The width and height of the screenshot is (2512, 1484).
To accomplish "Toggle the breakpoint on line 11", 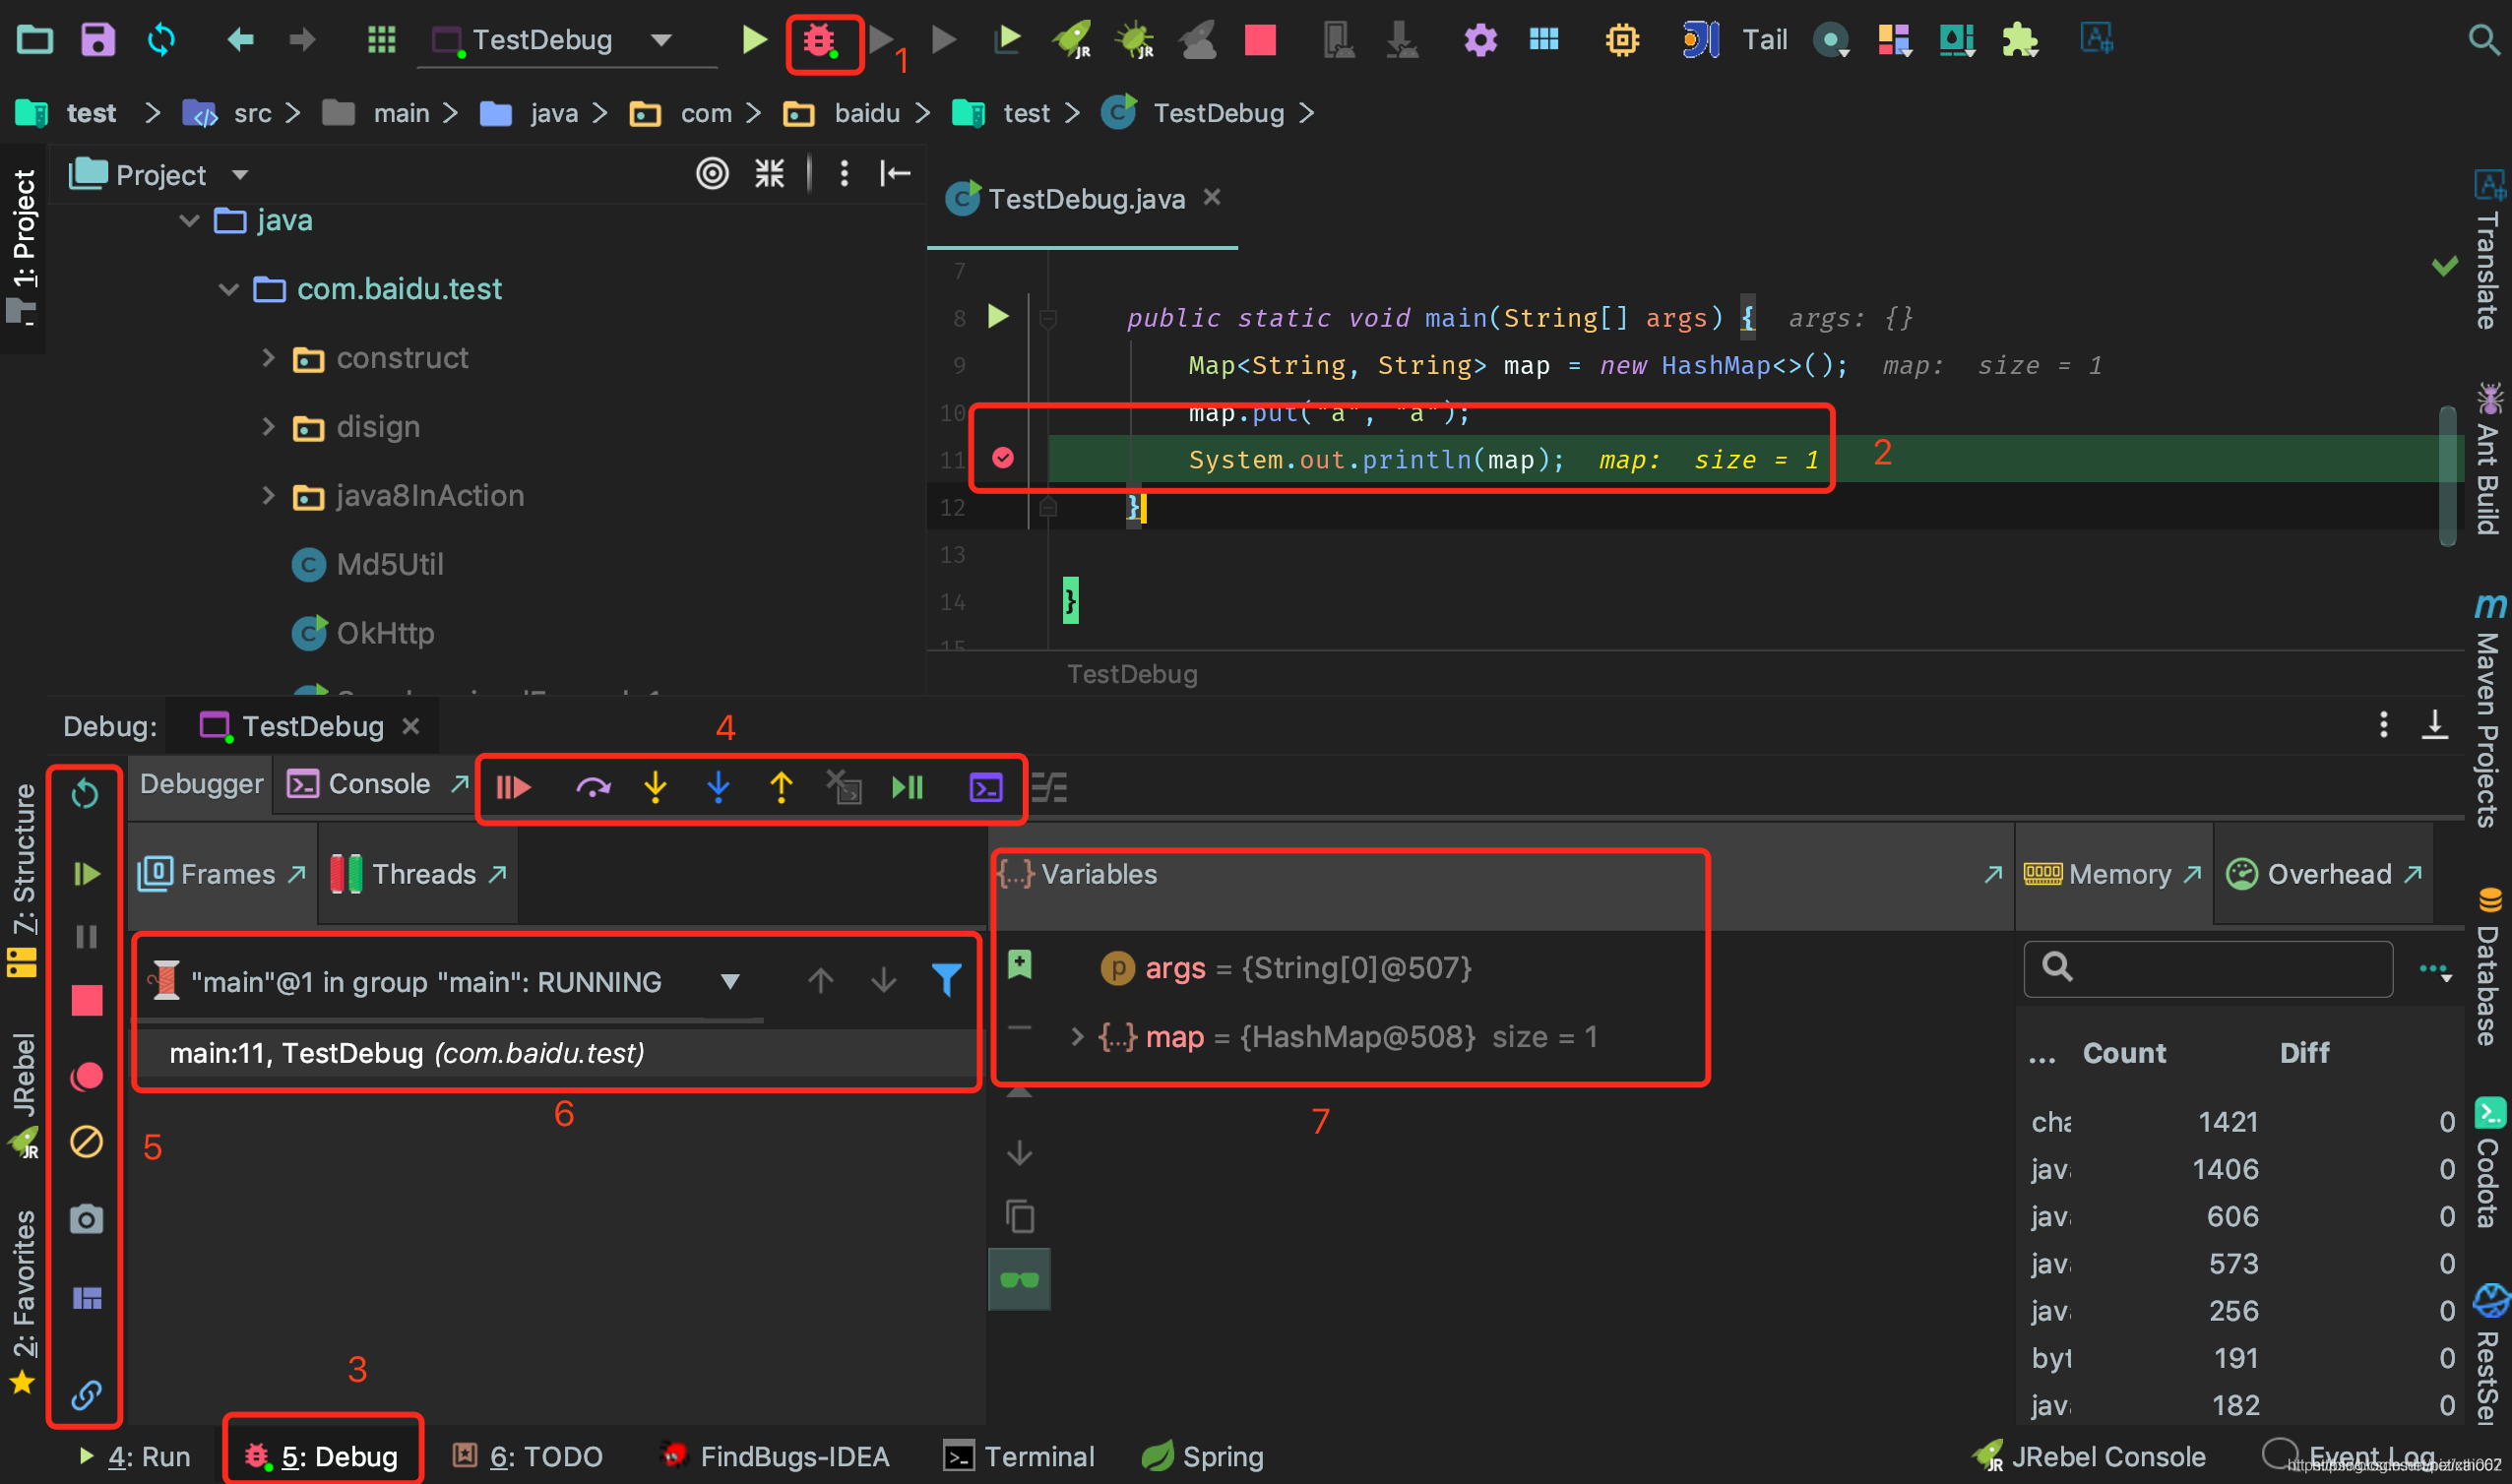I will click(x=1002, y=458).
